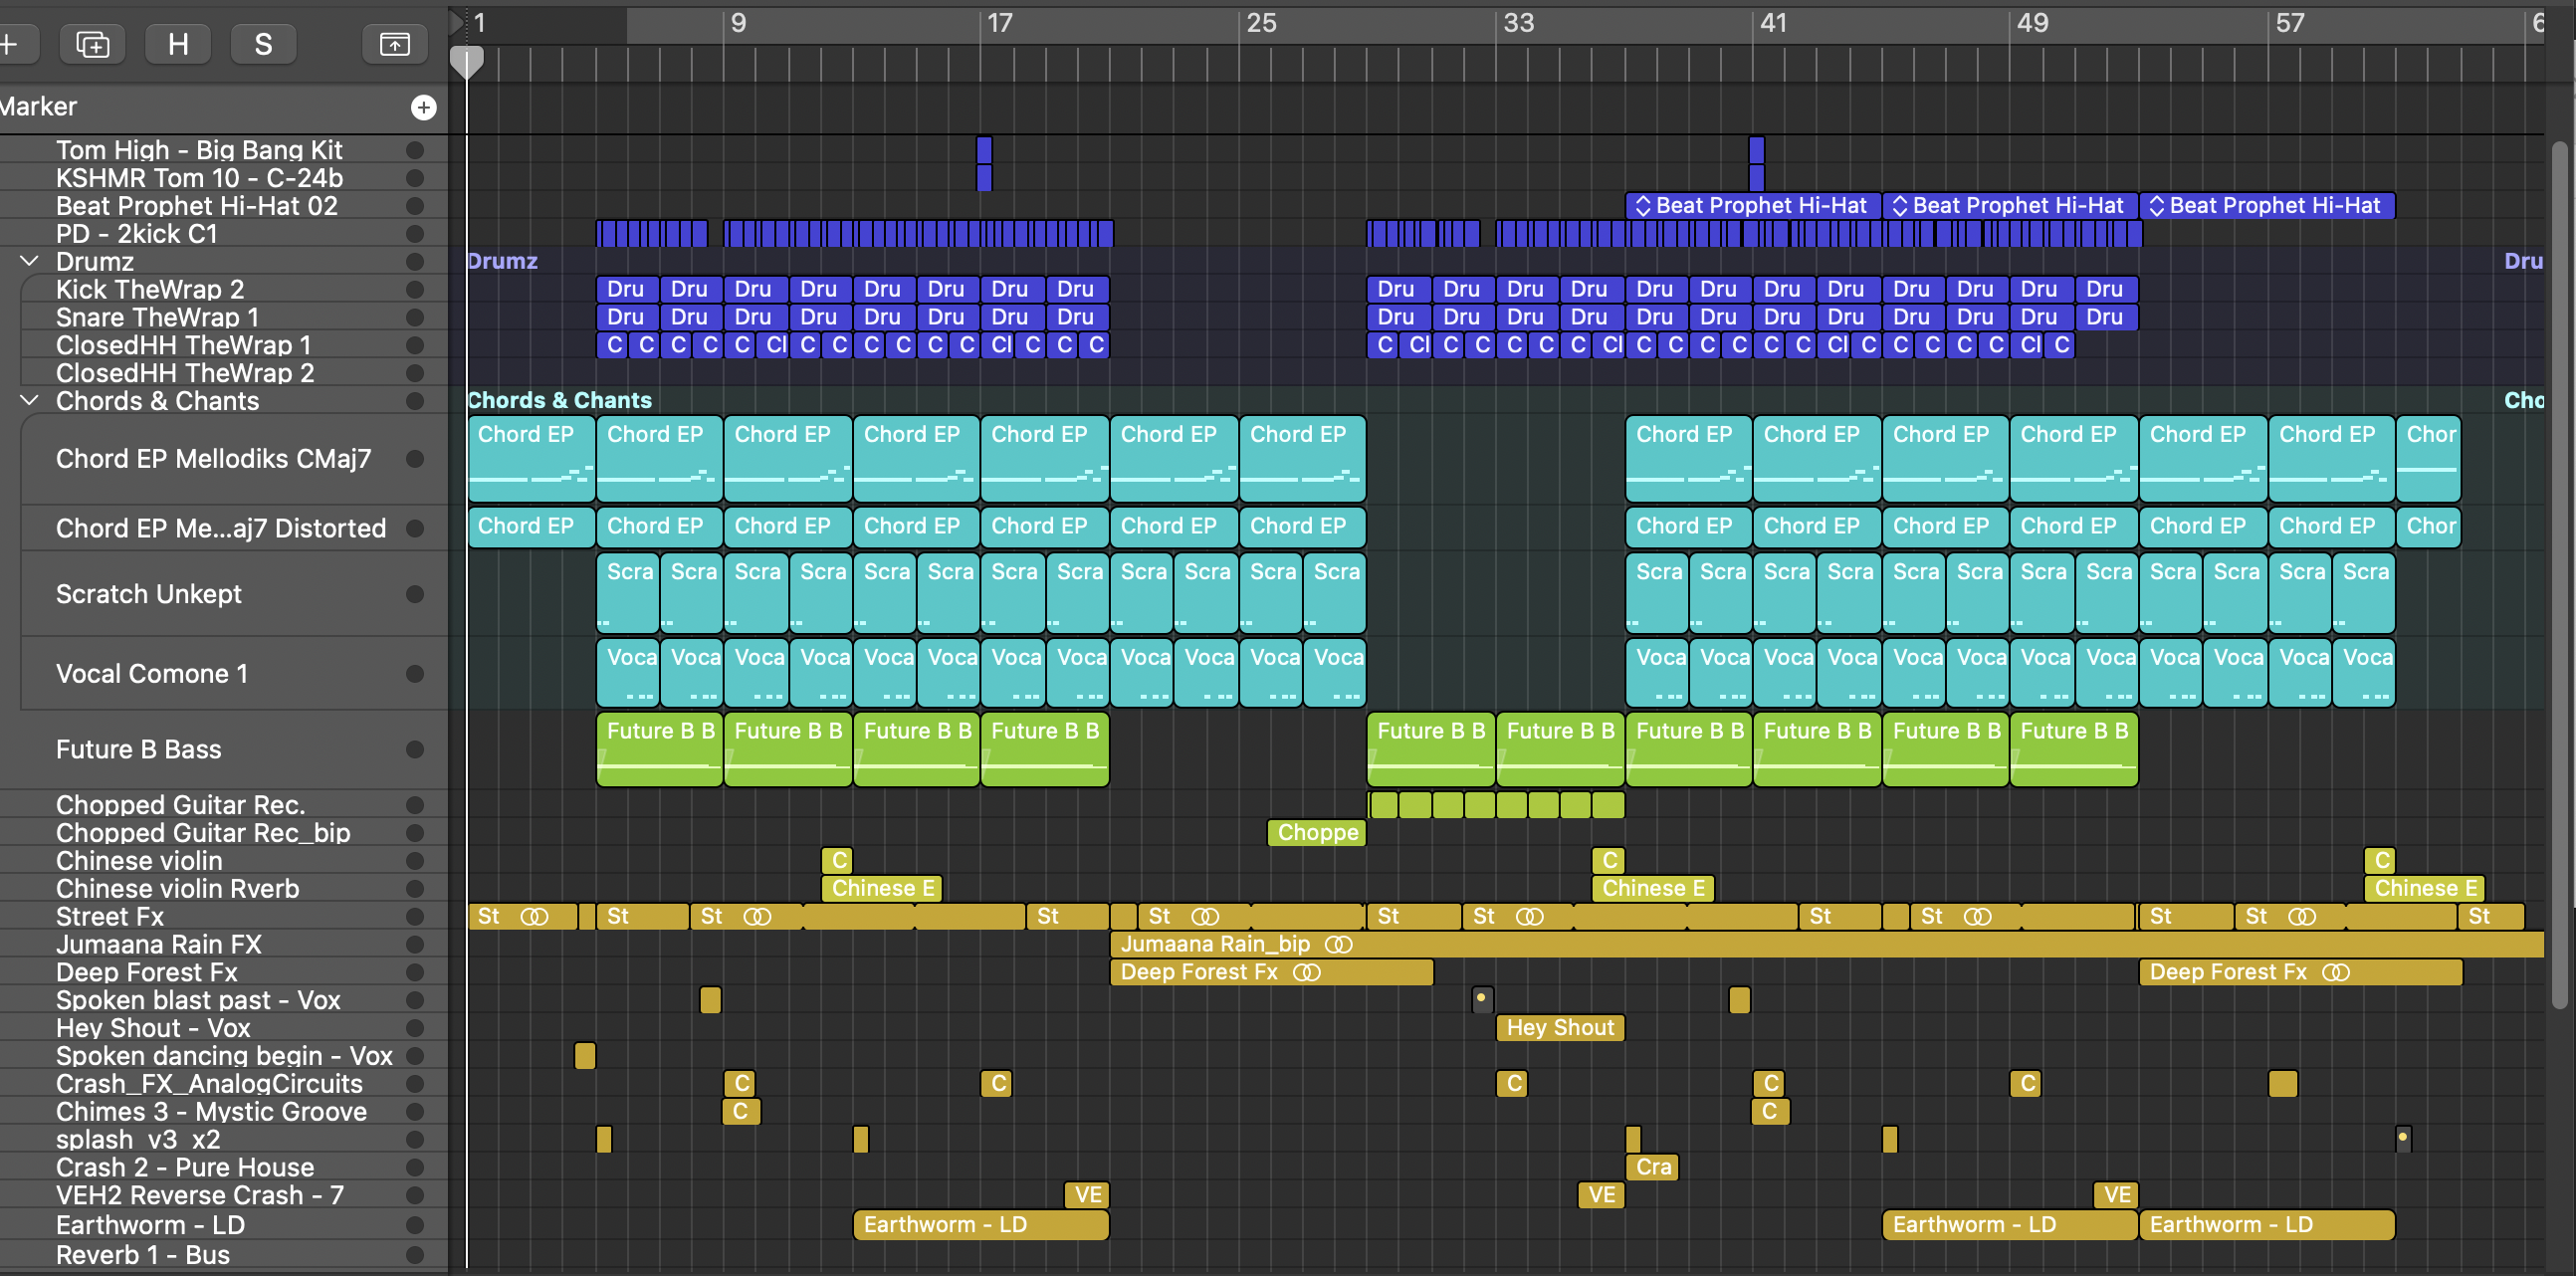The image size is (2576, 1276).
Task: Toggle the S global solo button
Action: [263, 44]
